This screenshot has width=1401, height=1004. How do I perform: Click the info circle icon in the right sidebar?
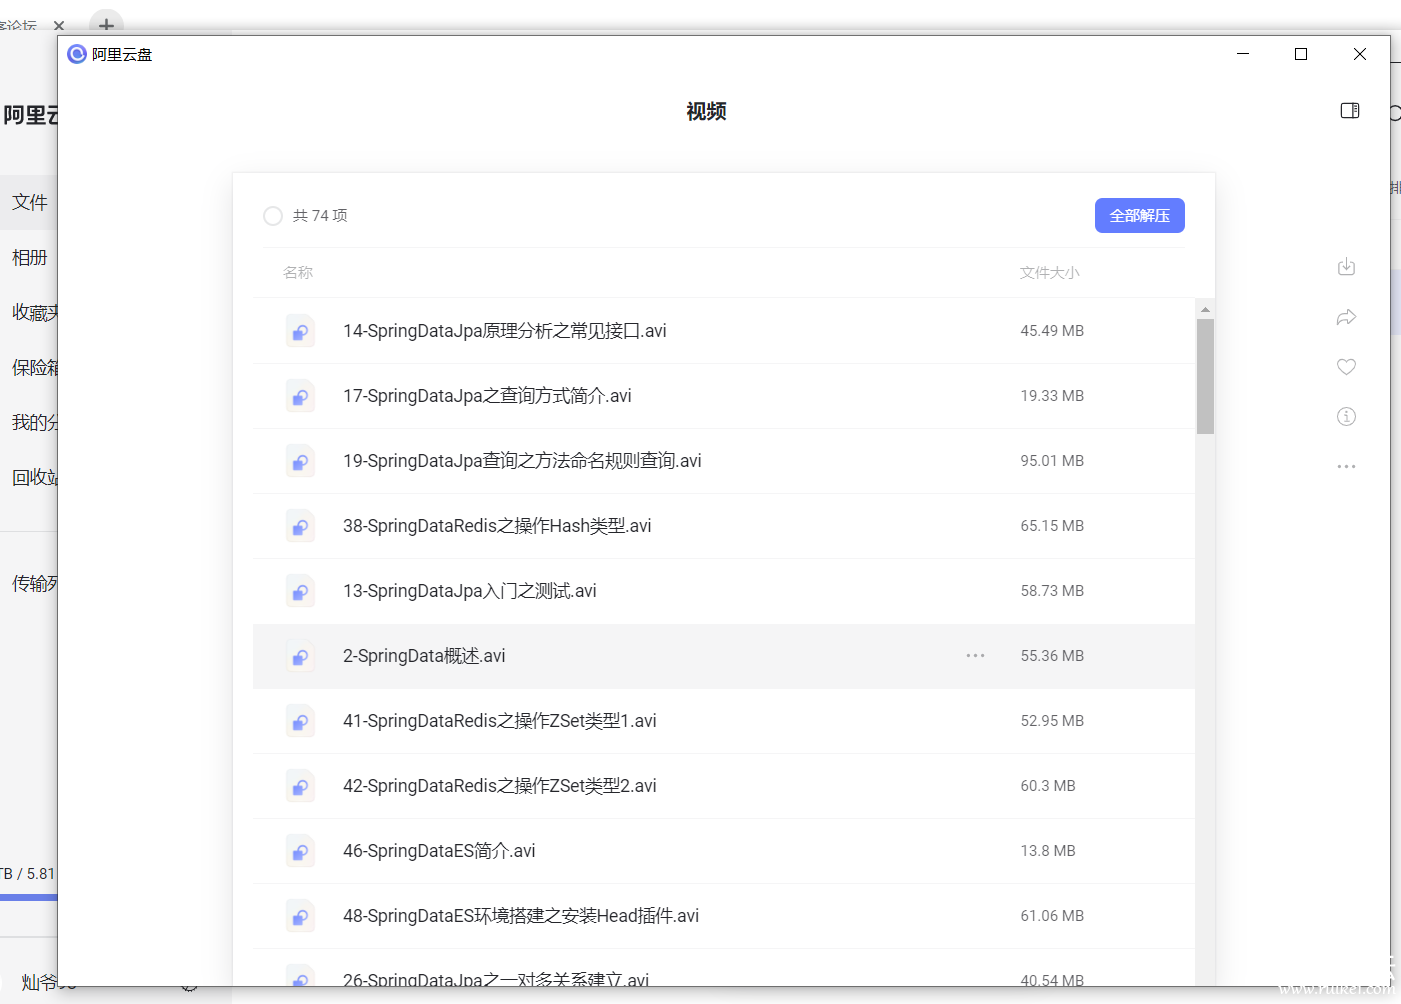pyautogui.click(x=1347, y=416)
